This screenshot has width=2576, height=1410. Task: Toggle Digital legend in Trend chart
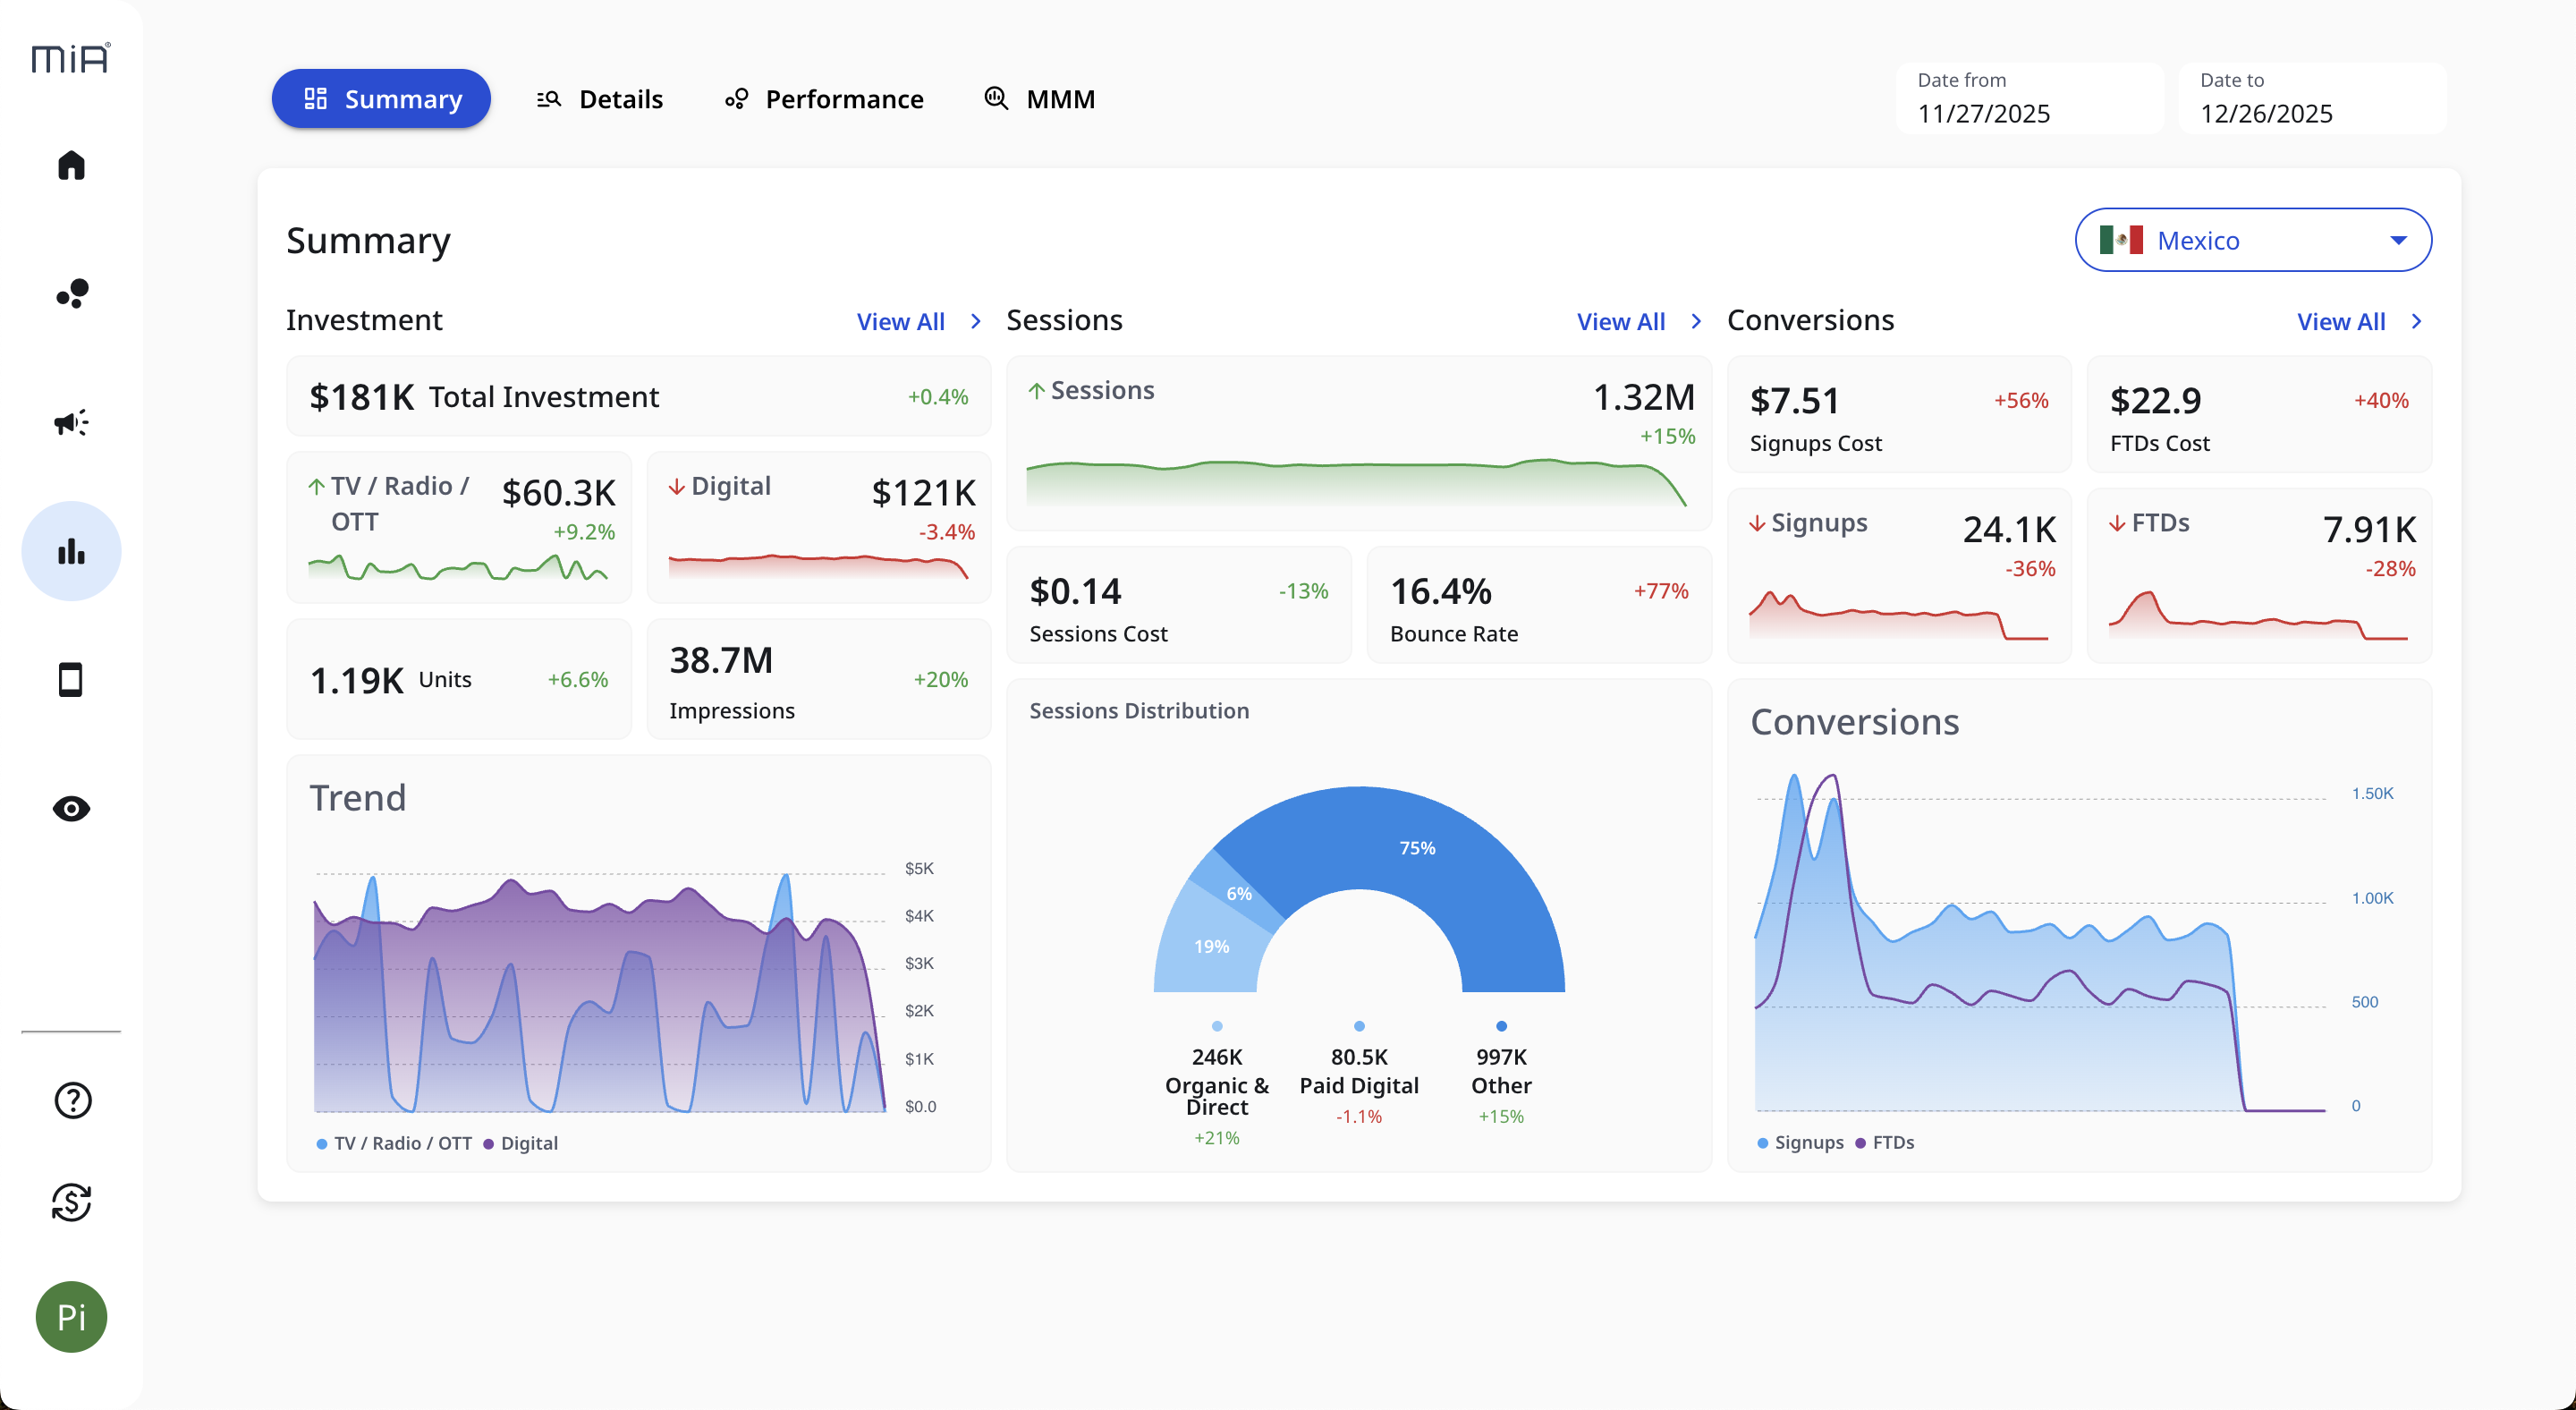pyautogui.click(x=521, y=1143)
